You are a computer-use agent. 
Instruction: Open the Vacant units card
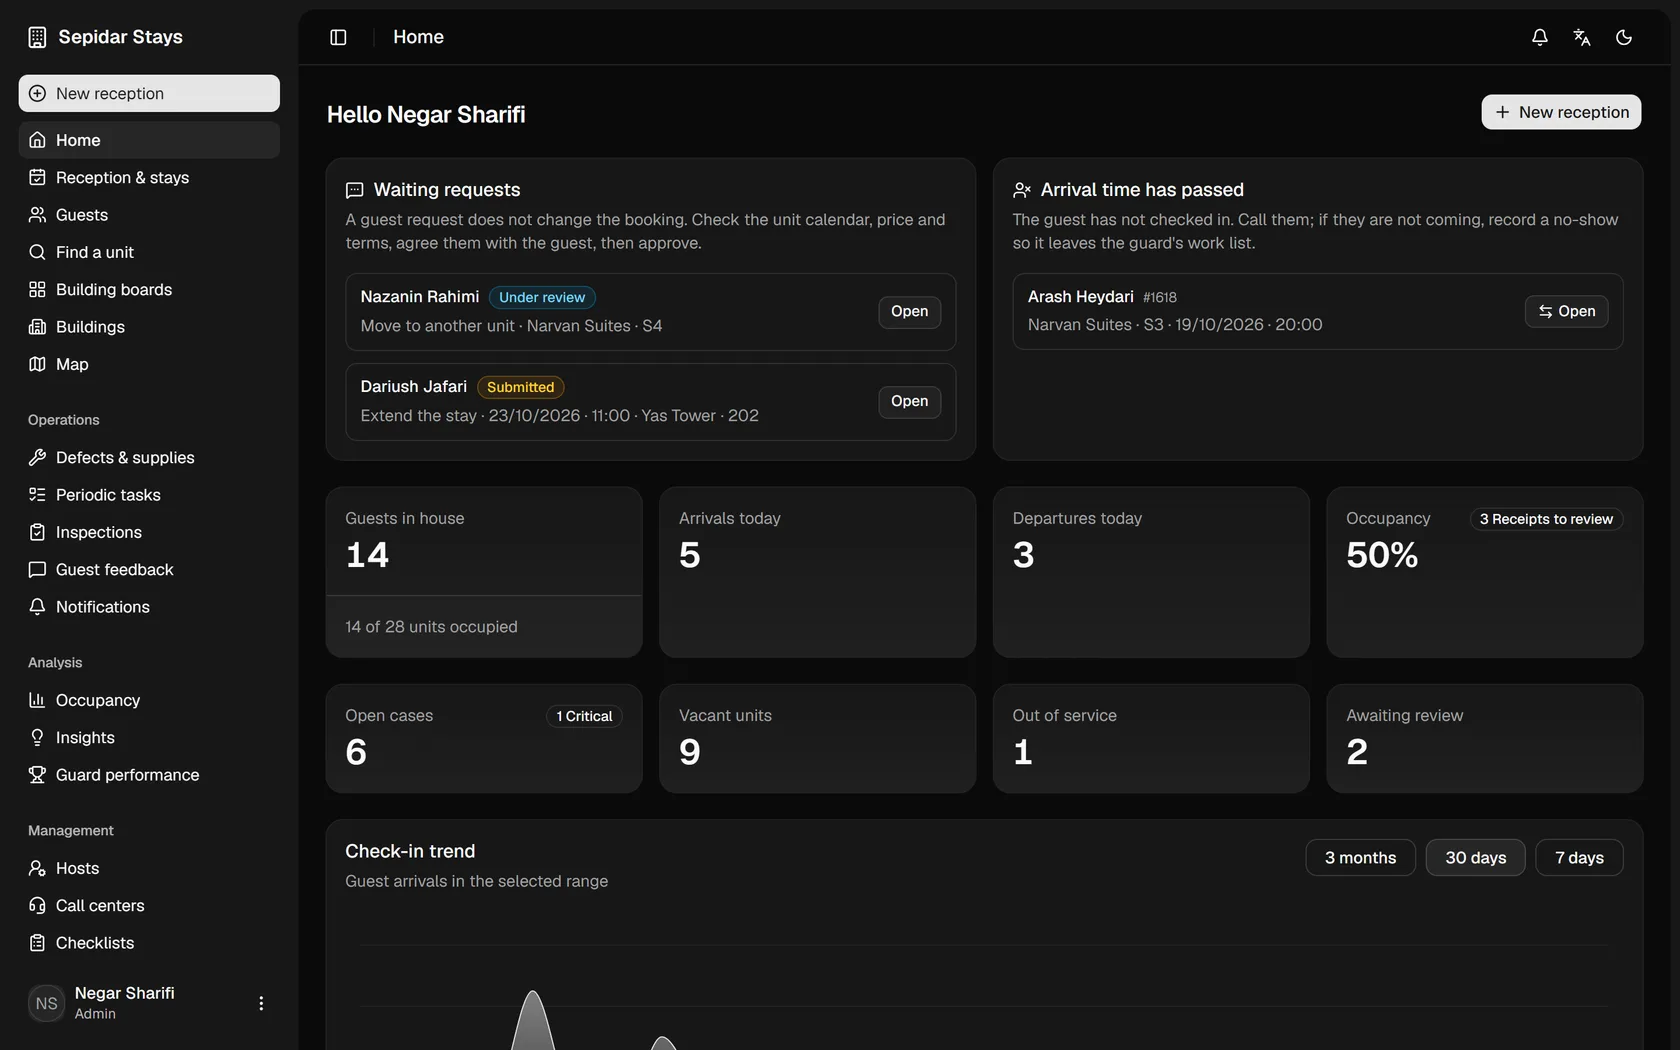pyautogui.click(x=817, y=738)
